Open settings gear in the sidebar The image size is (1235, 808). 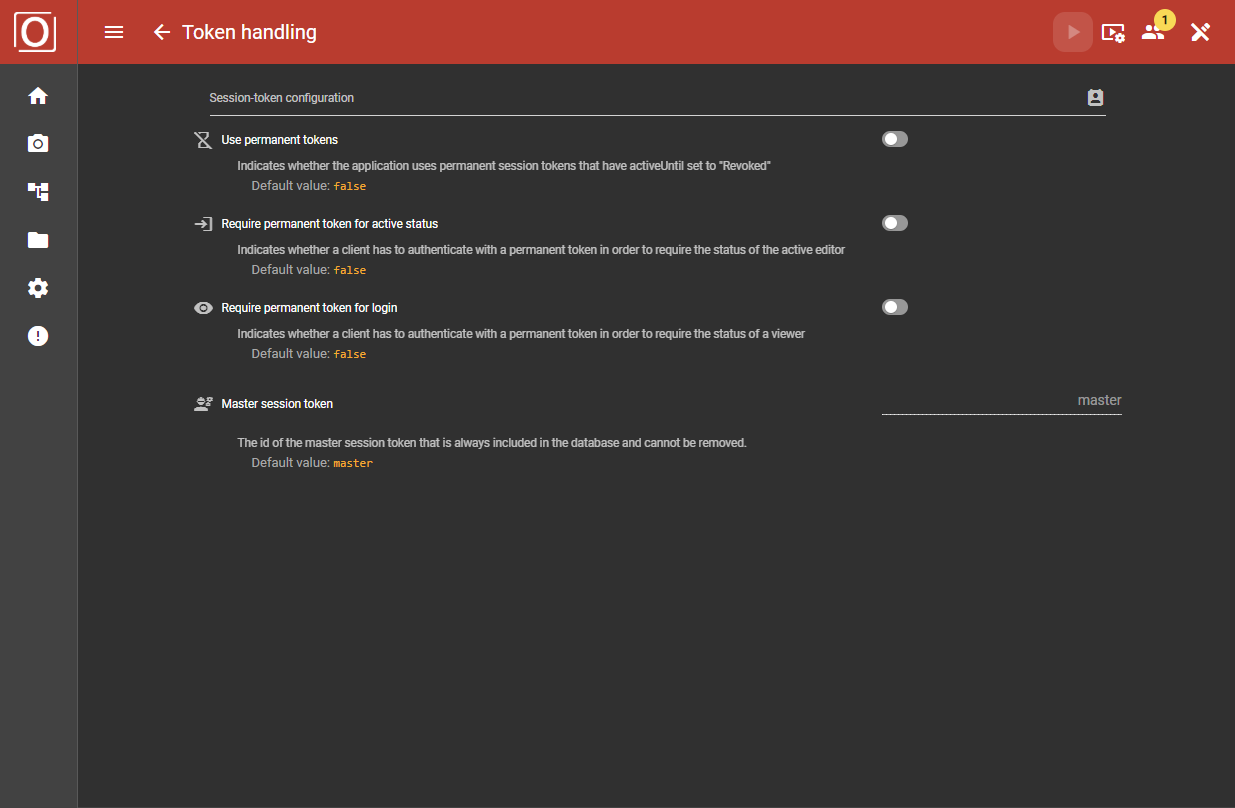point(38,288)
